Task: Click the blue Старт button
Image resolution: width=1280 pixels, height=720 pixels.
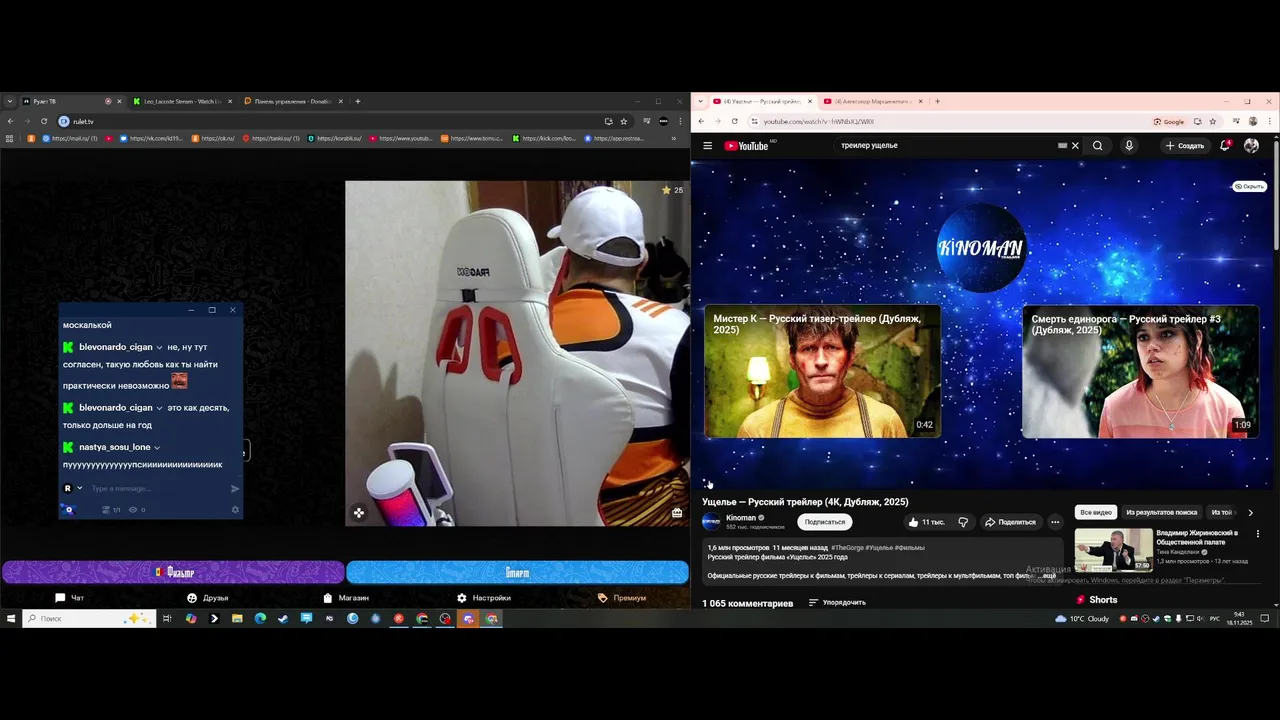Action: pyautogui.click(x=517, y=572)
